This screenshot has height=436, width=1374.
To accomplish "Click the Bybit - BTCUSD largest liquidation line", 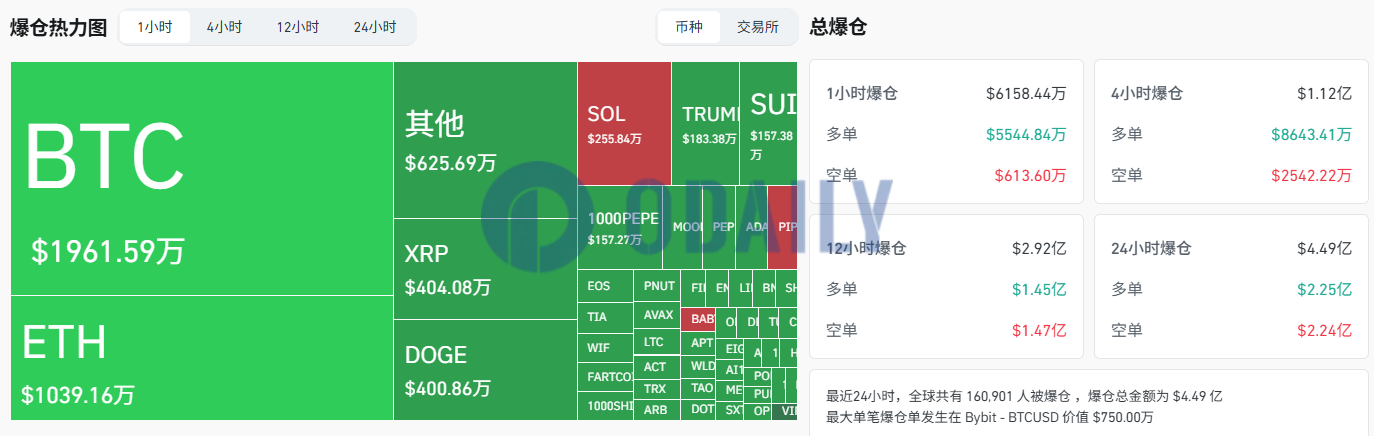I will point(990,416).
